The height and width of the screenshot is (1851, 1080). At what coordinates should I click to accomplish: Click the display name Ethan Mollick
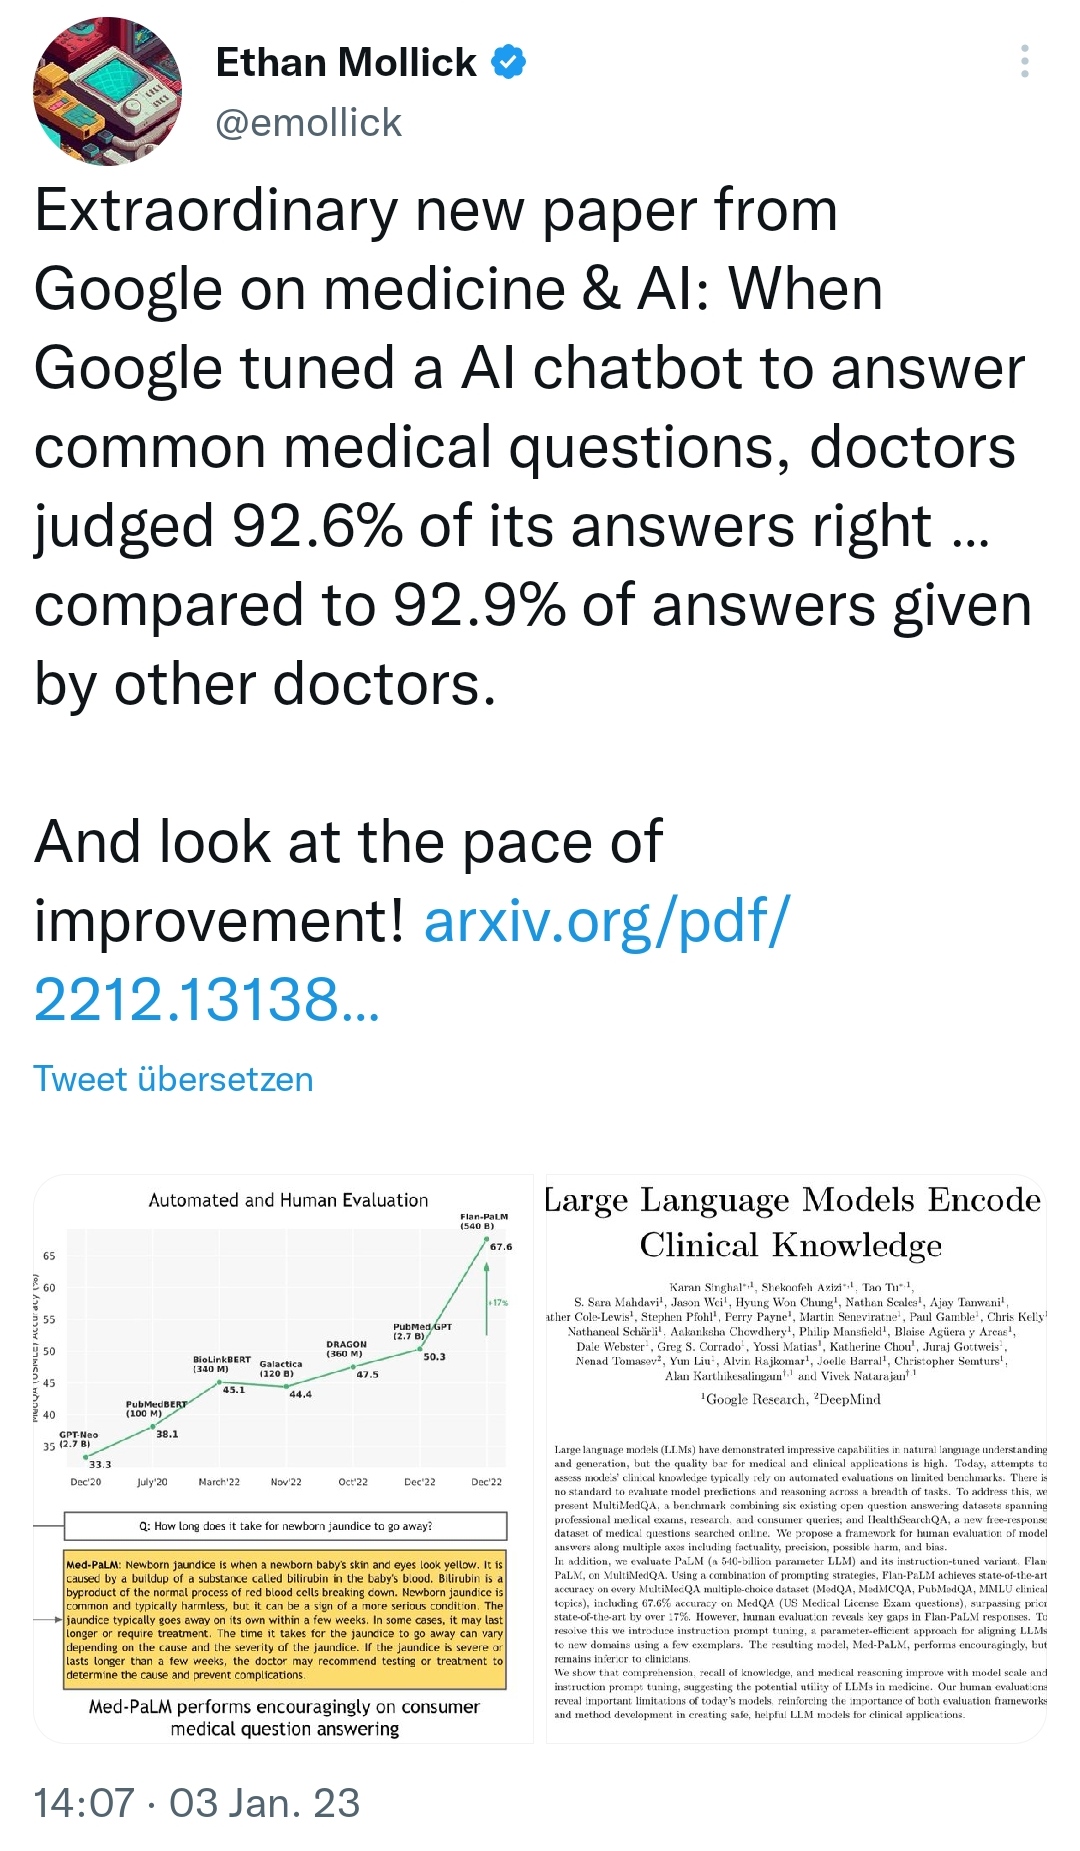(x=346, y=62)
